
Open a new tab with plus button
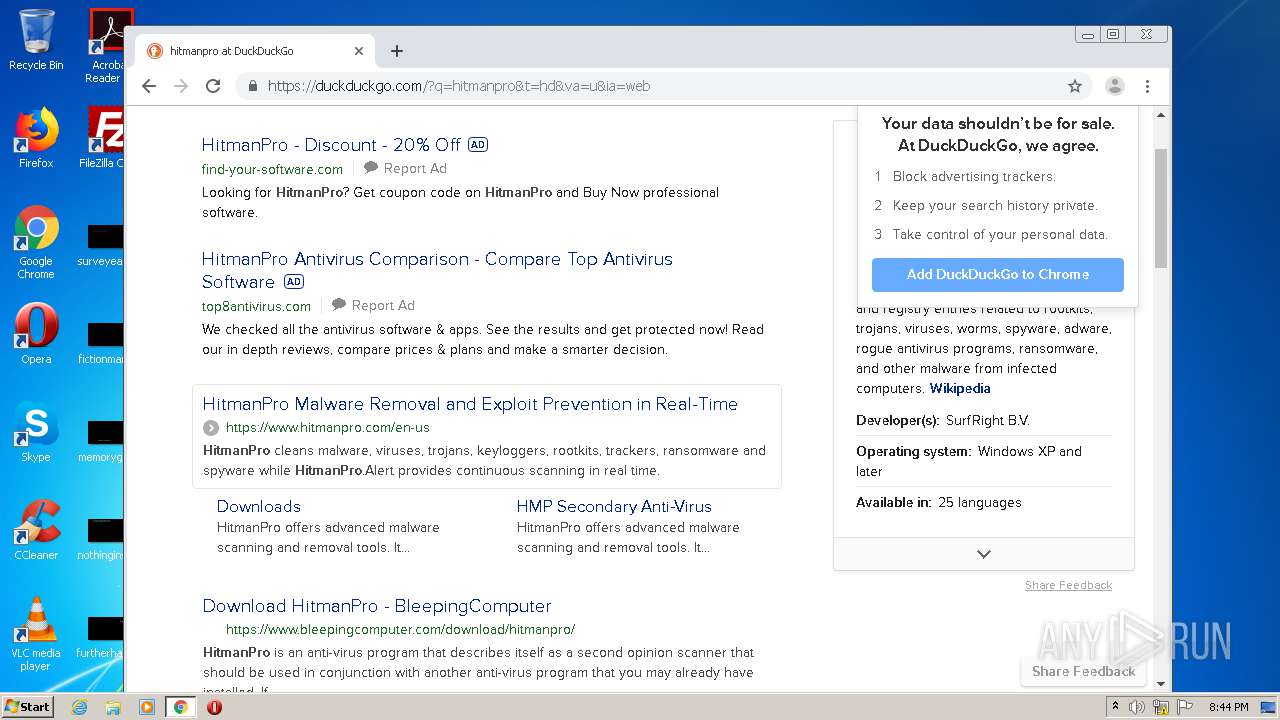pos(397,51)
